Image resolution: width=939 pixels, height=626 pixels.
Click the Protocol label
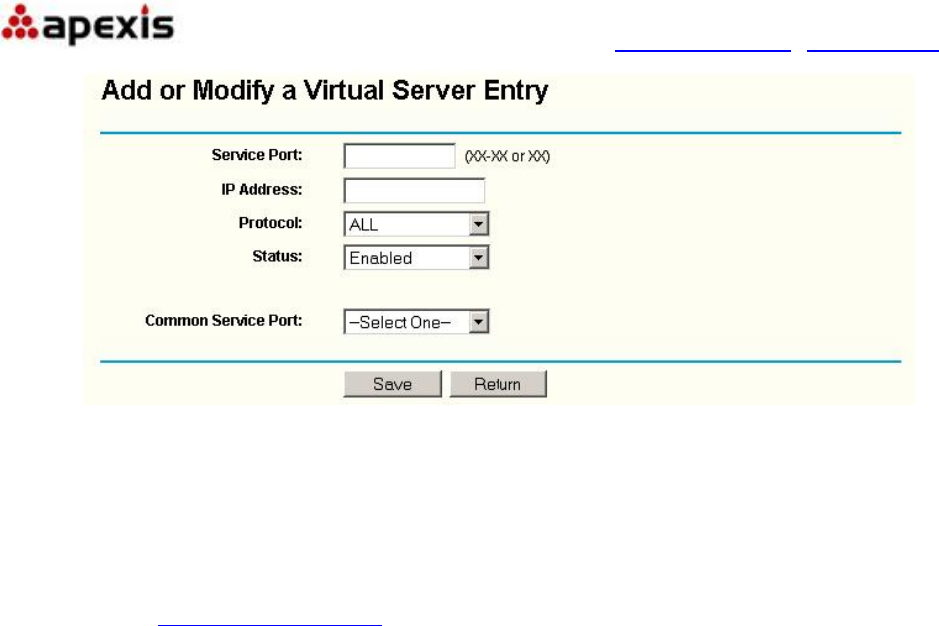click(x=270, y=223)
